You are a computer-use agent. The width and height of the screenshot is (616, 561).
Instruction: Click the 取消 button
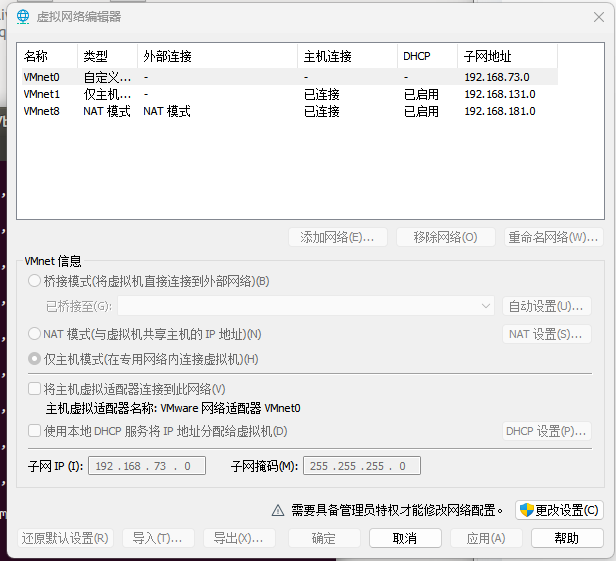point(405,538)
